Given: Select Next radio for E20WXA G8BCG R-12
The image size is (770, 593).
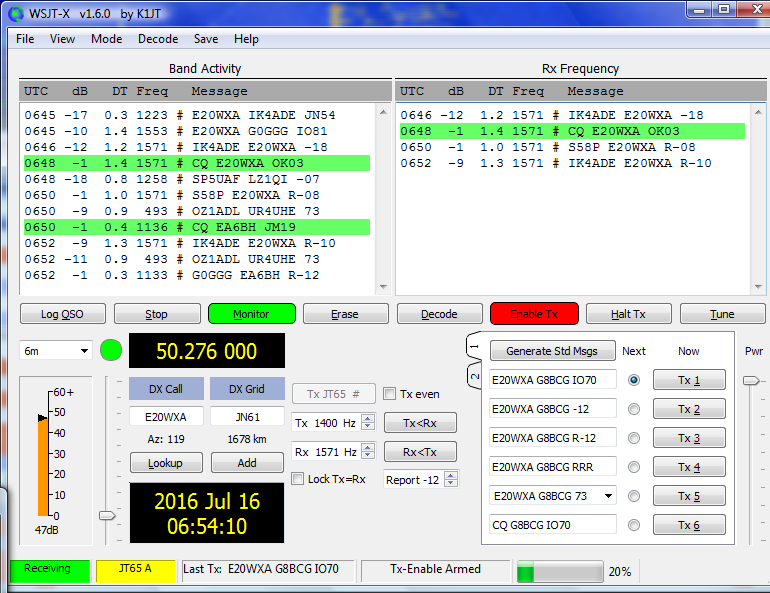Looking at the screenshot, I should 634,438.
